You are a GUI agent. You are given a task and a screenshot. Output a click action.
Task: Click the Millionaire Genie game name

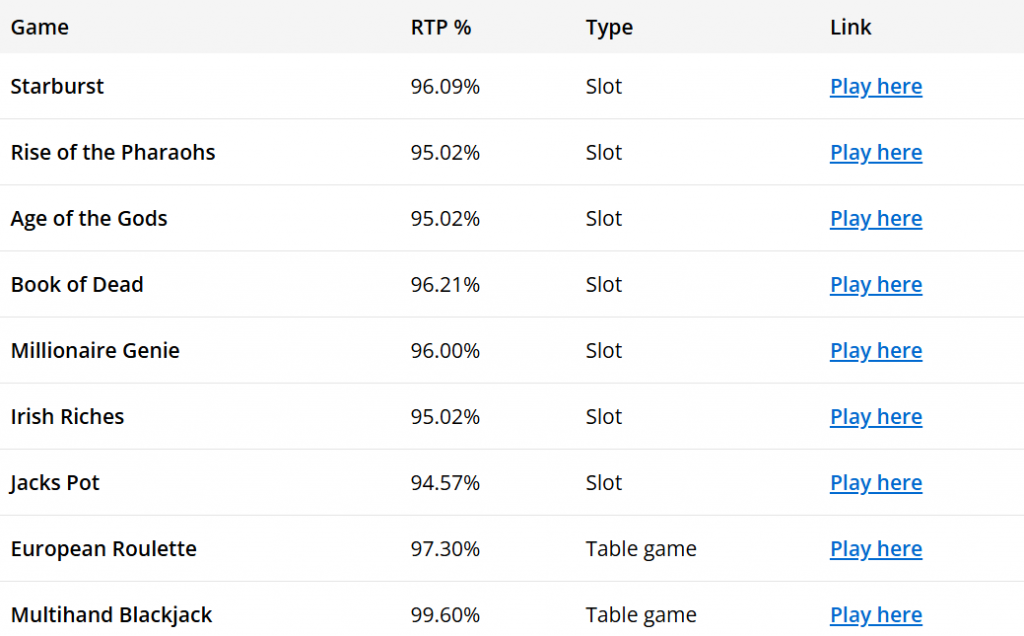tap(95, 350)
